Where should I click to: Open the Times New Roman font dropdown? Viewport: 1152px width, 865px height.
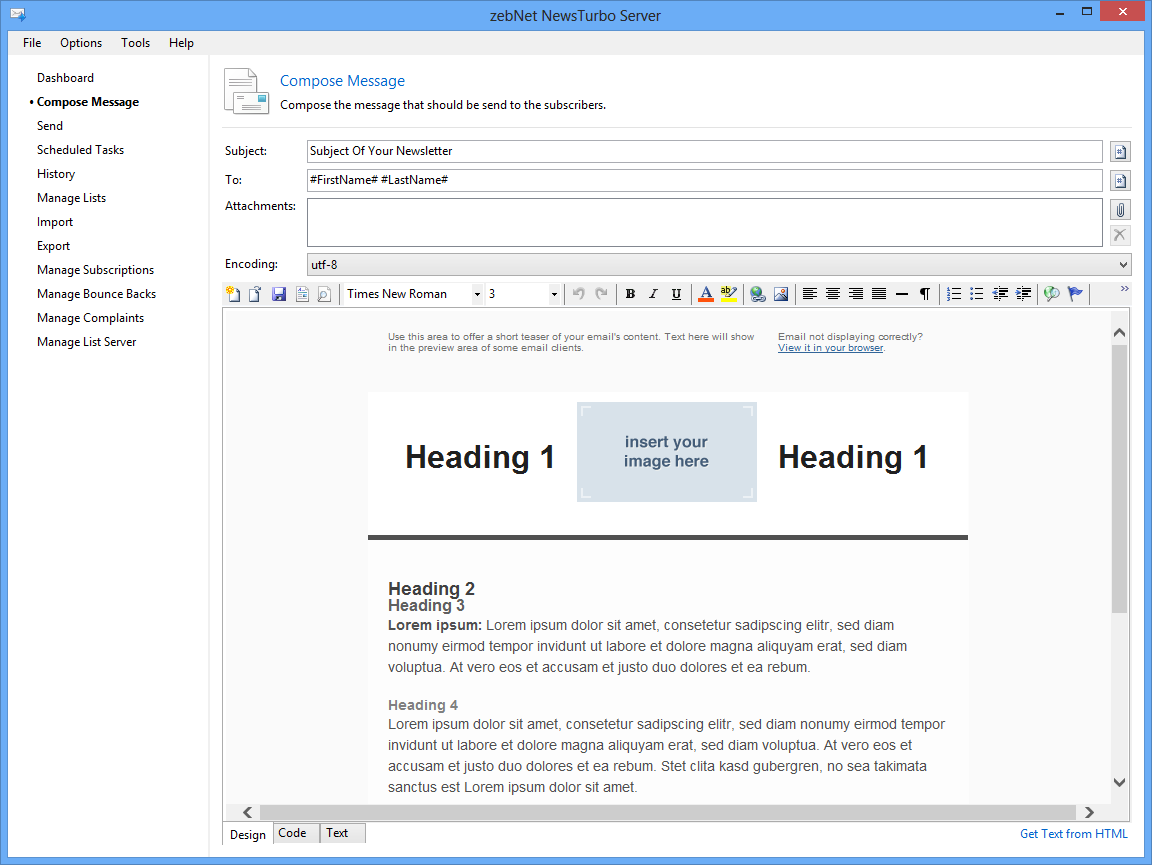point(477,294)
